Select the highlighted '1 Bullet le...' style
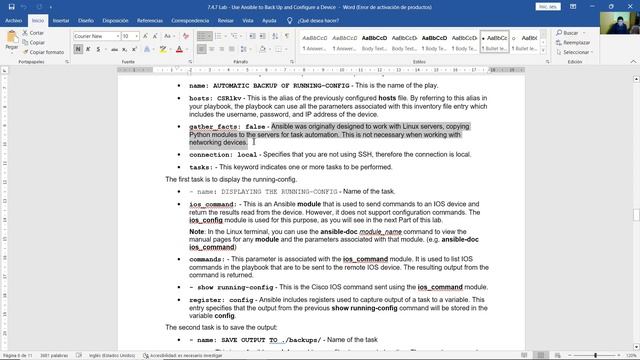 point(495,42)
